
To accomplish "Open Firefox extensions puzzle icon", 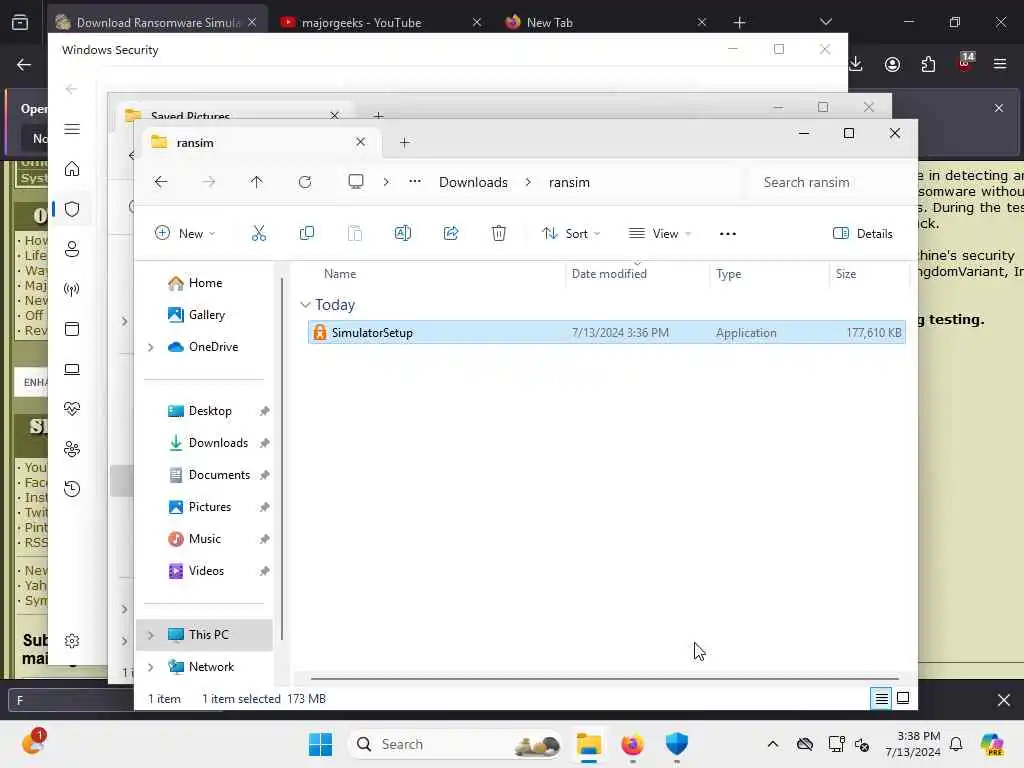I will [928, 64].
